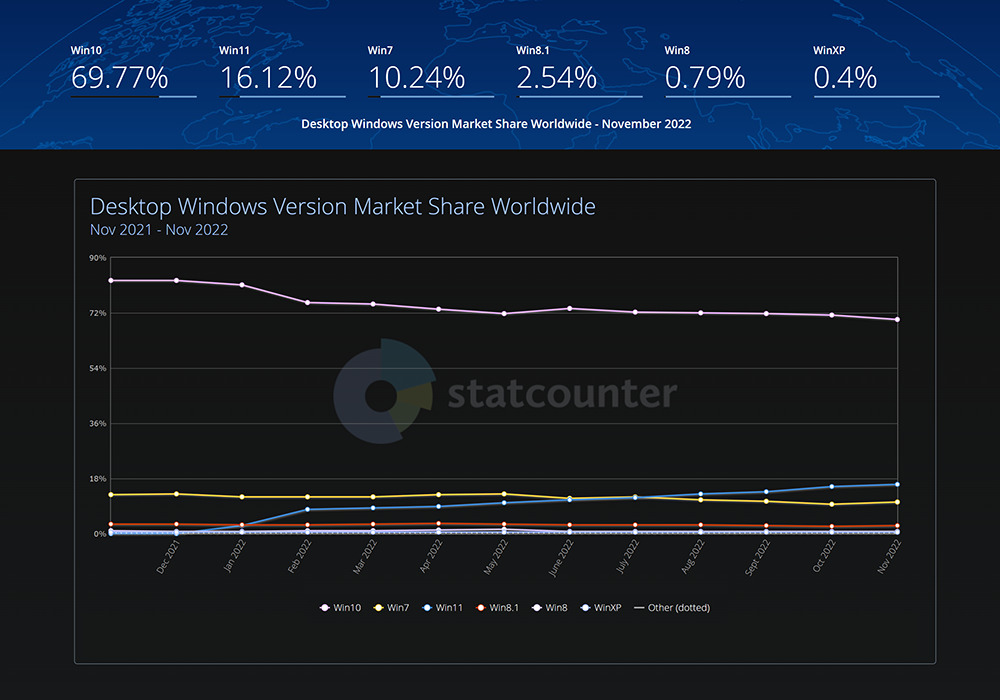The image size is (1000, 700).
Task: Click the statcounter logo watermark
Action: [506, 392]
